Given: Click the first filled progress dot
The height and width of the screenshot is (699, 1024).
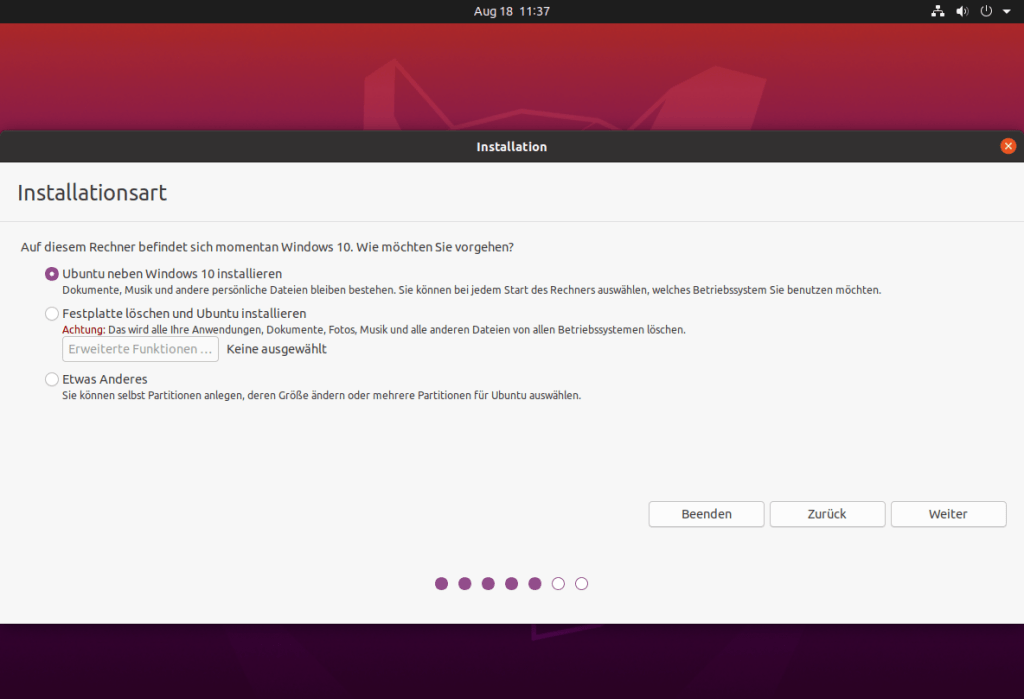Looking at the screenshot, I should point(441,584).
